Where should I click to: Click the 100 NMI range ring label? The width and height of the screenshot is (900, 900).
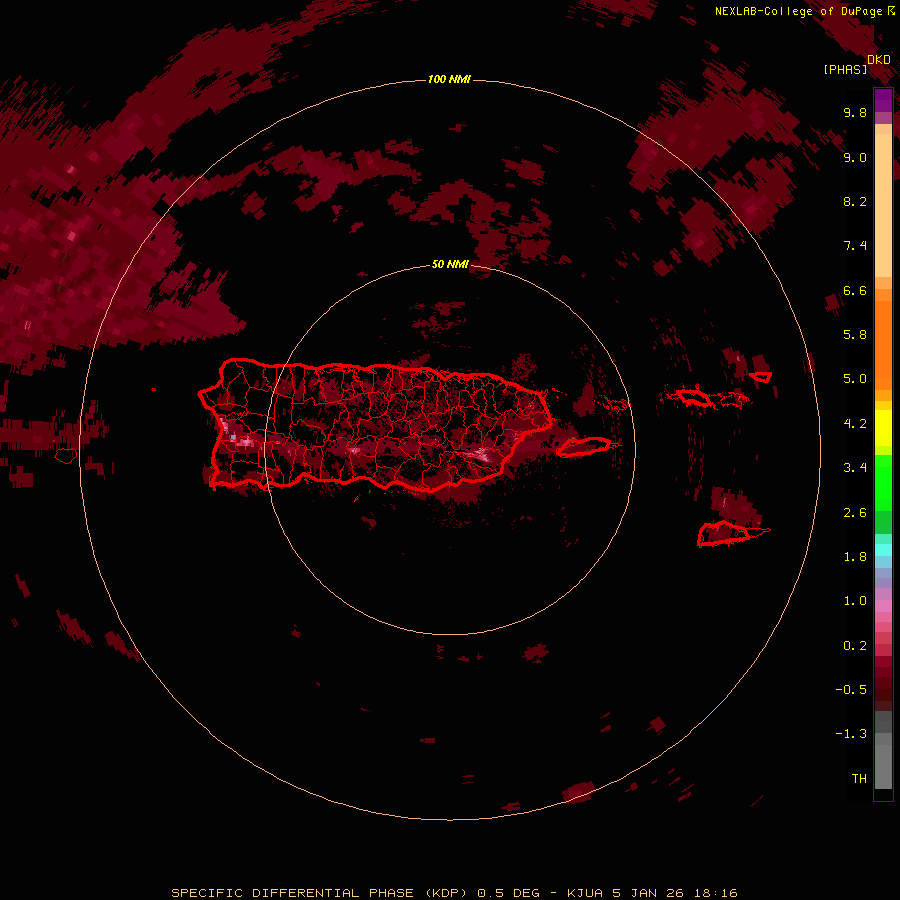pos(449,79)
